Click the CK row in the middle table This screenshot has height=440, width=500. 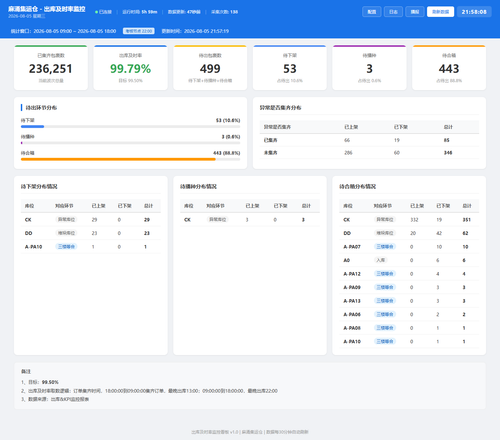250,220
